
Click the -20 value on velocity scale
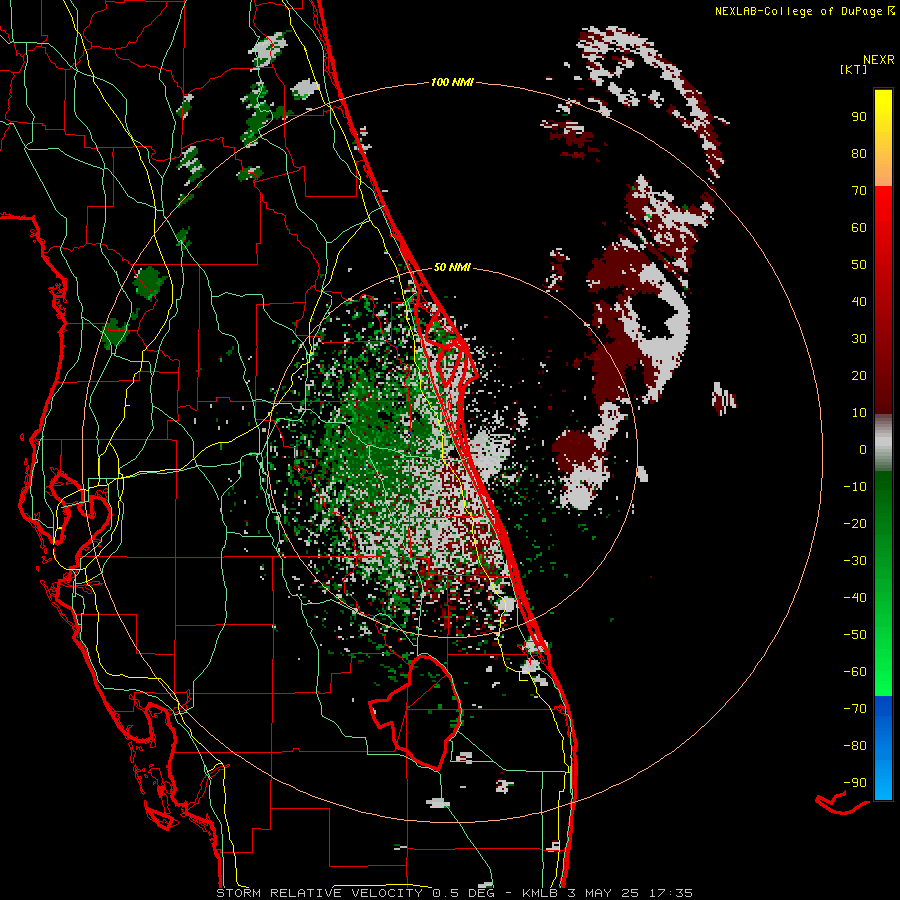coord(855,524)
